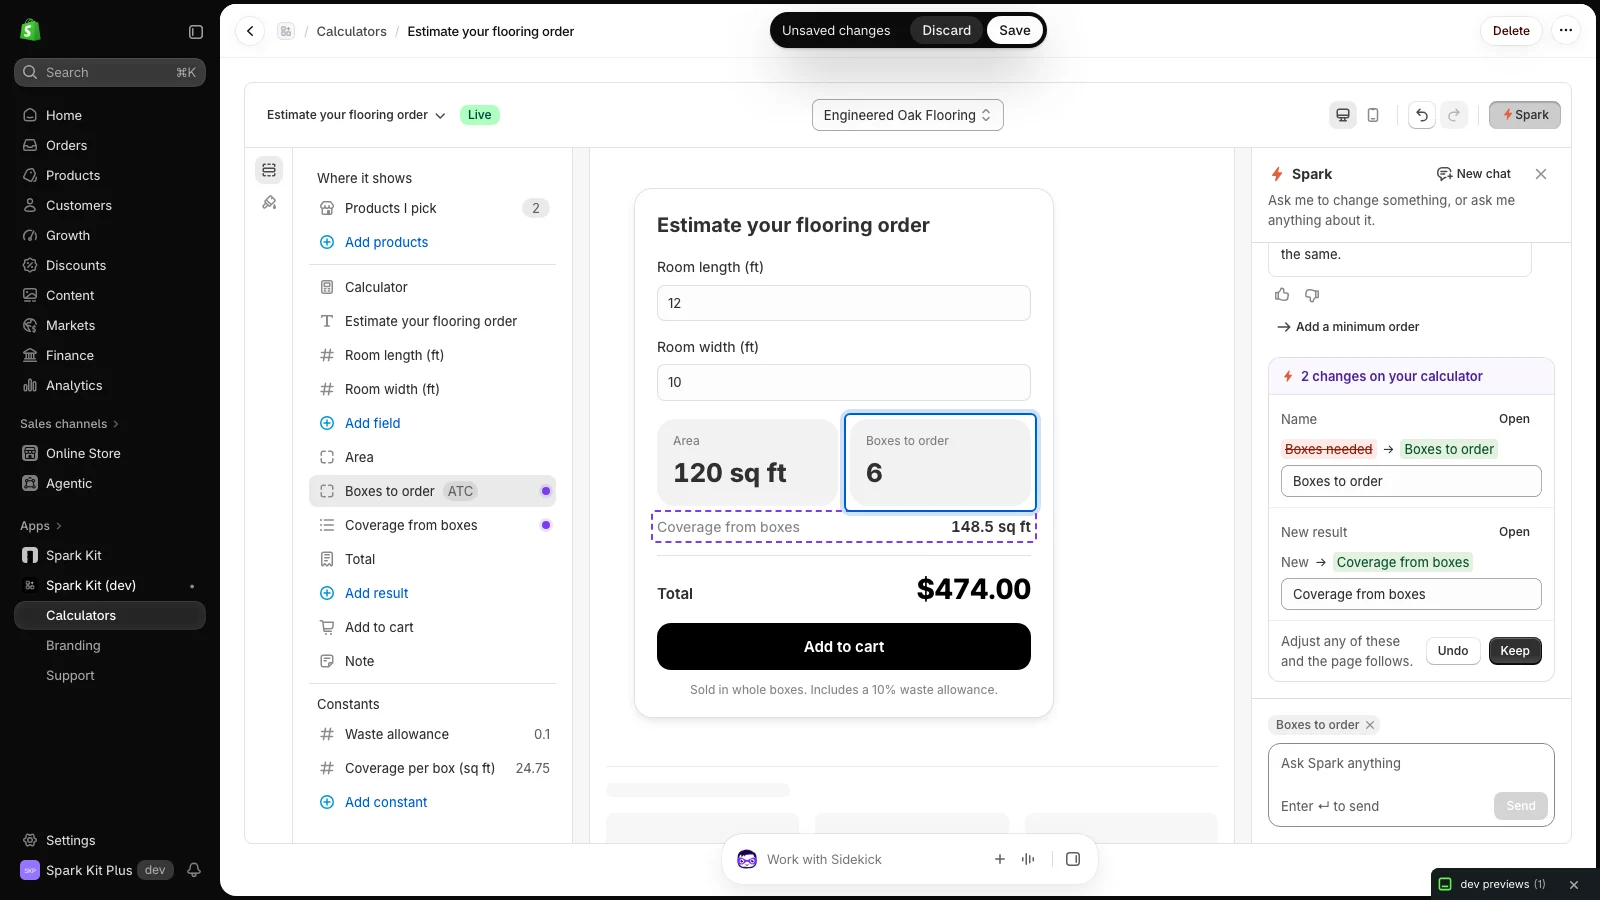
Task: Open Home in the sidebar
Action: point(110,115)
